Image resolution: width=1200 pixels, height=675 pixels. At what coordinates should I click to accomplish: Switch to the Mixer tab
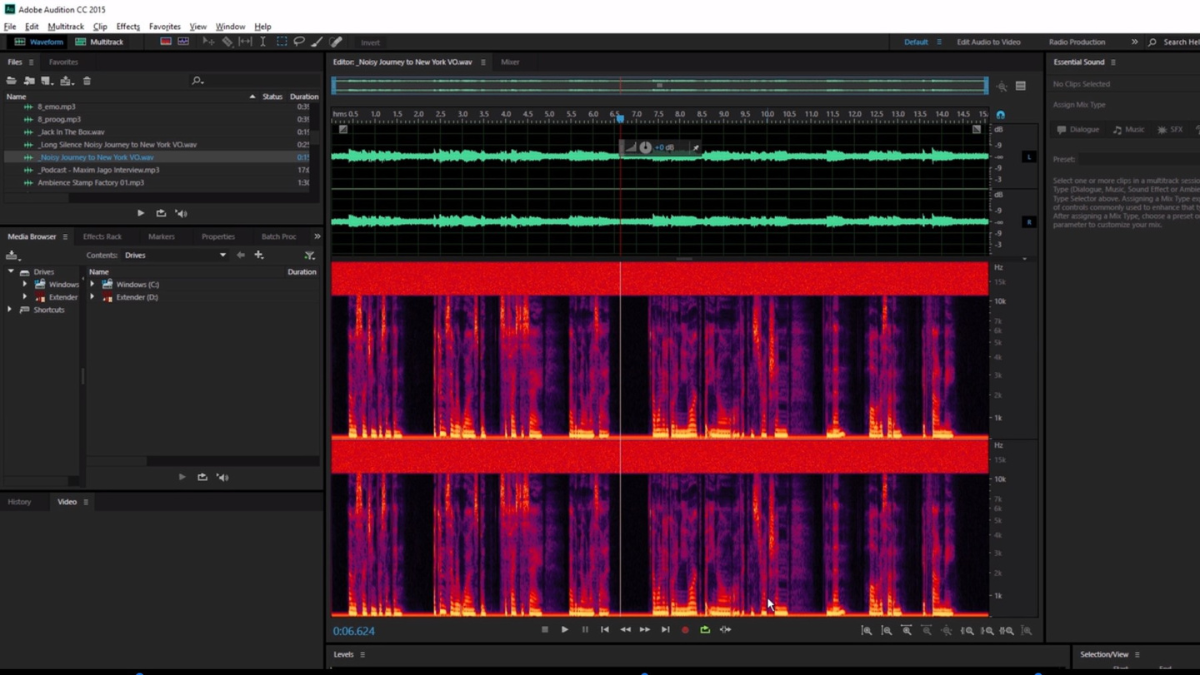510,61
